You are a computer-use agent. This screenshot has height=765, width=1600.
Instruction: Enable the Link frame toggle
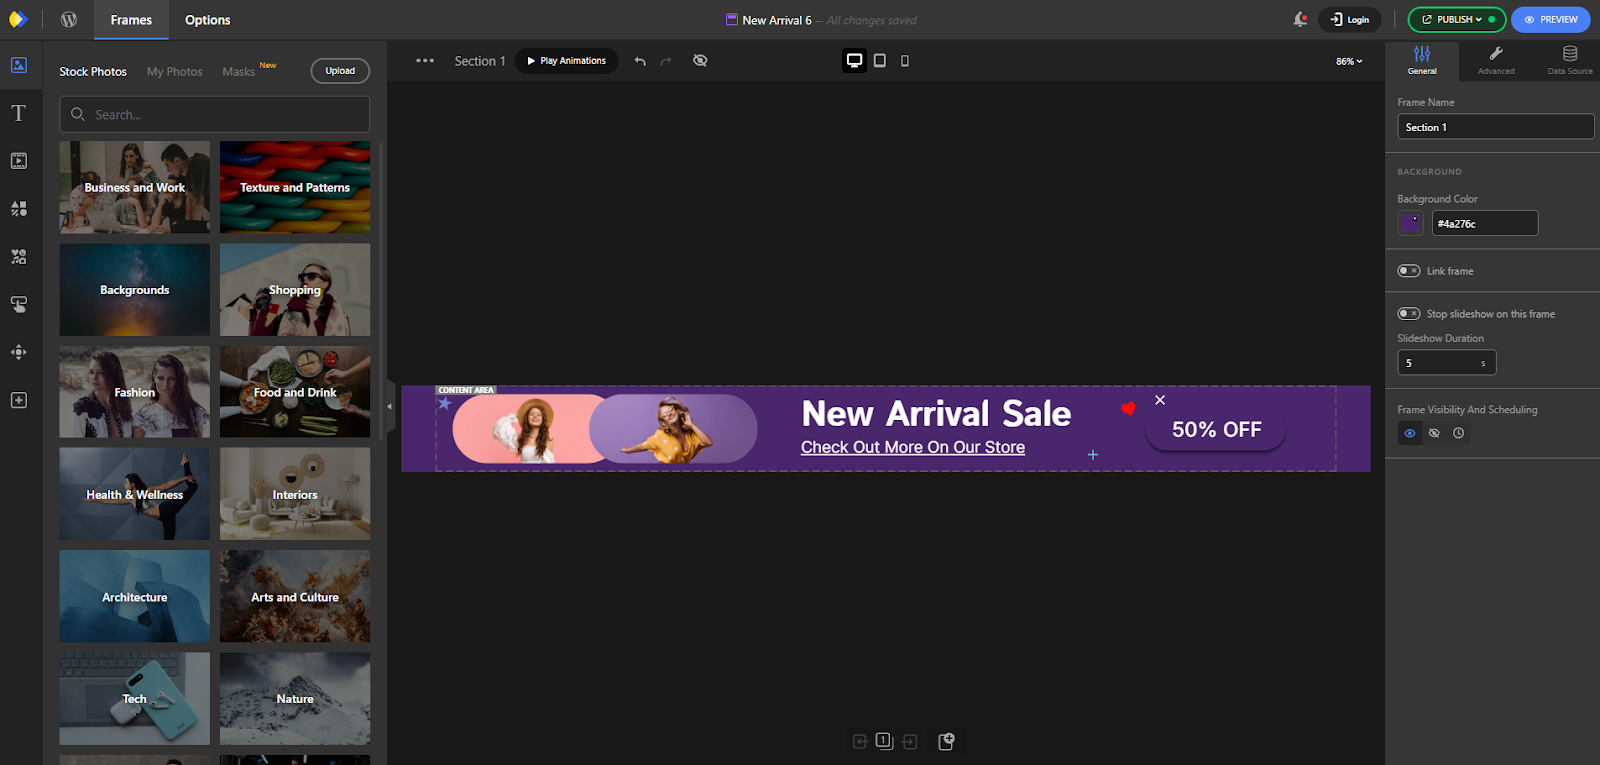coord(1408,271)
